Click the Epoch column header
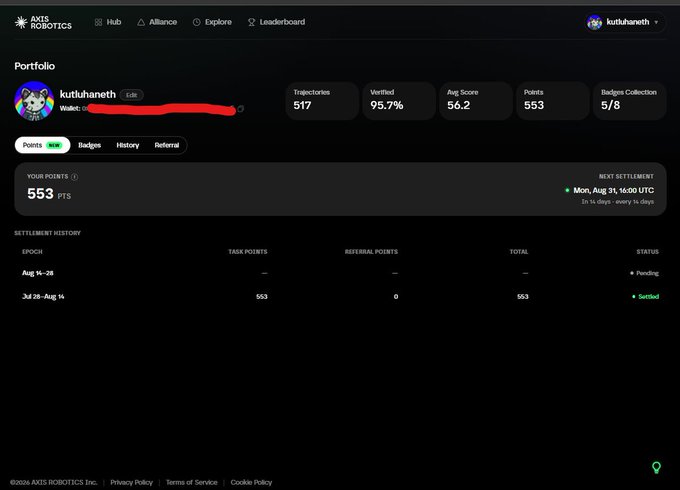Screen dimensions: 680x490 coord(33,252)
